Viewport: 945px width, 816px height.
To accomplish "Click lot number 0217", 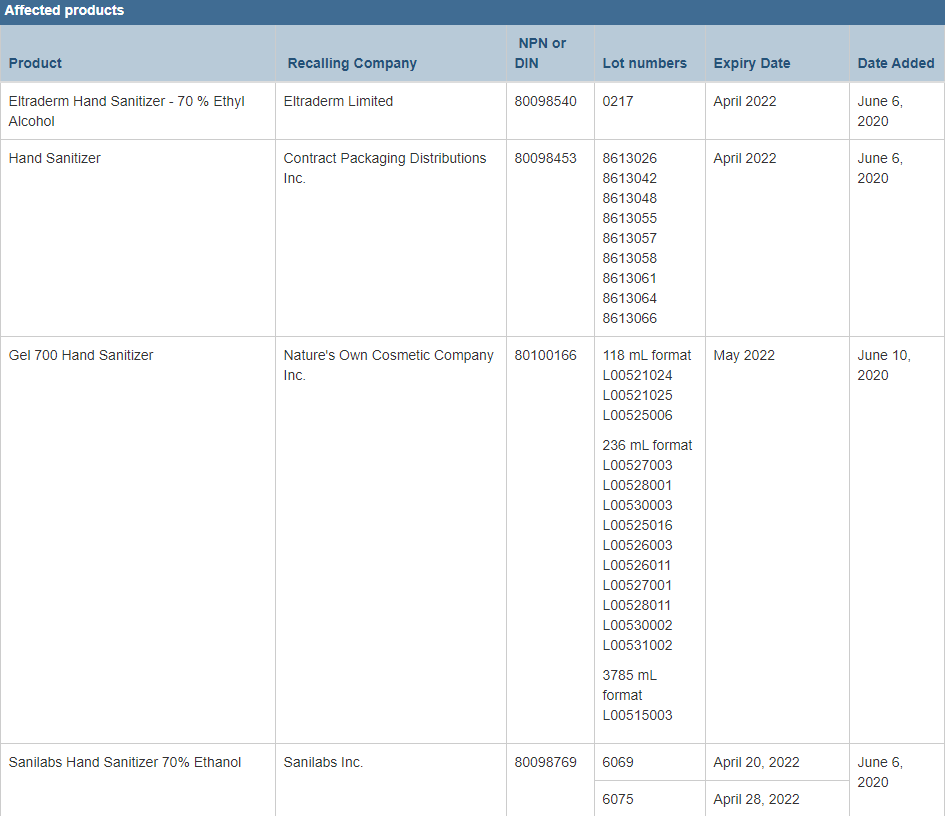I will coord(618,101).
